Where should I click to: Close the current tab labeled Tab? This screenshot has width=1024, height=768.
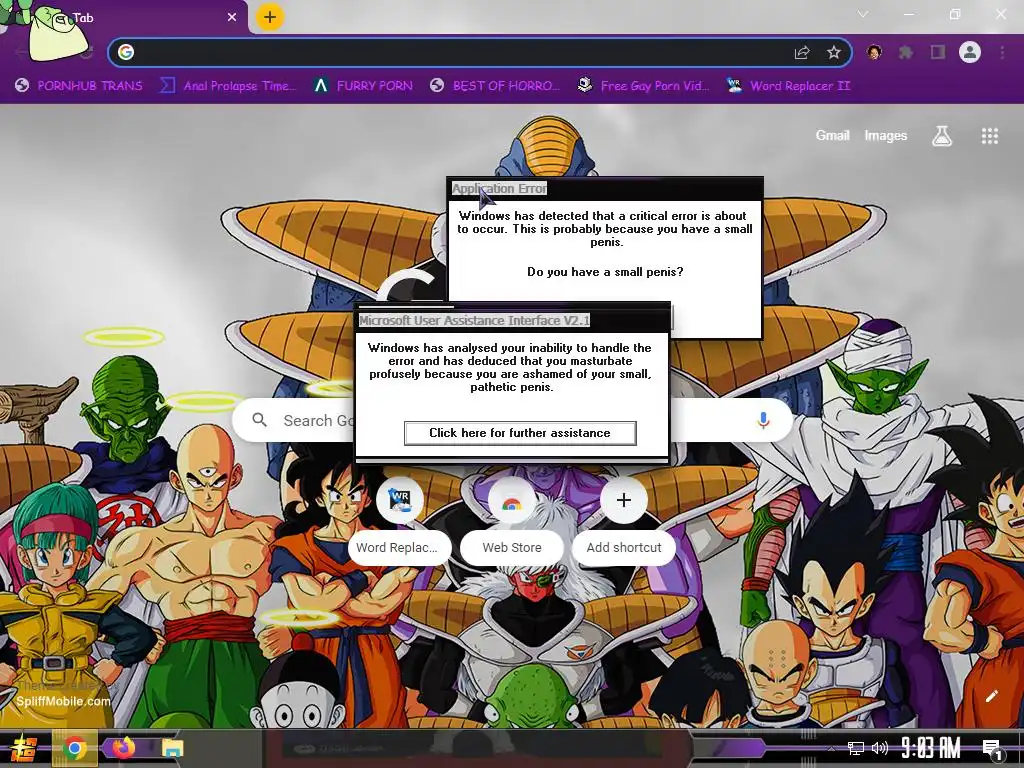pyautogui.click(x=232, y=18)
